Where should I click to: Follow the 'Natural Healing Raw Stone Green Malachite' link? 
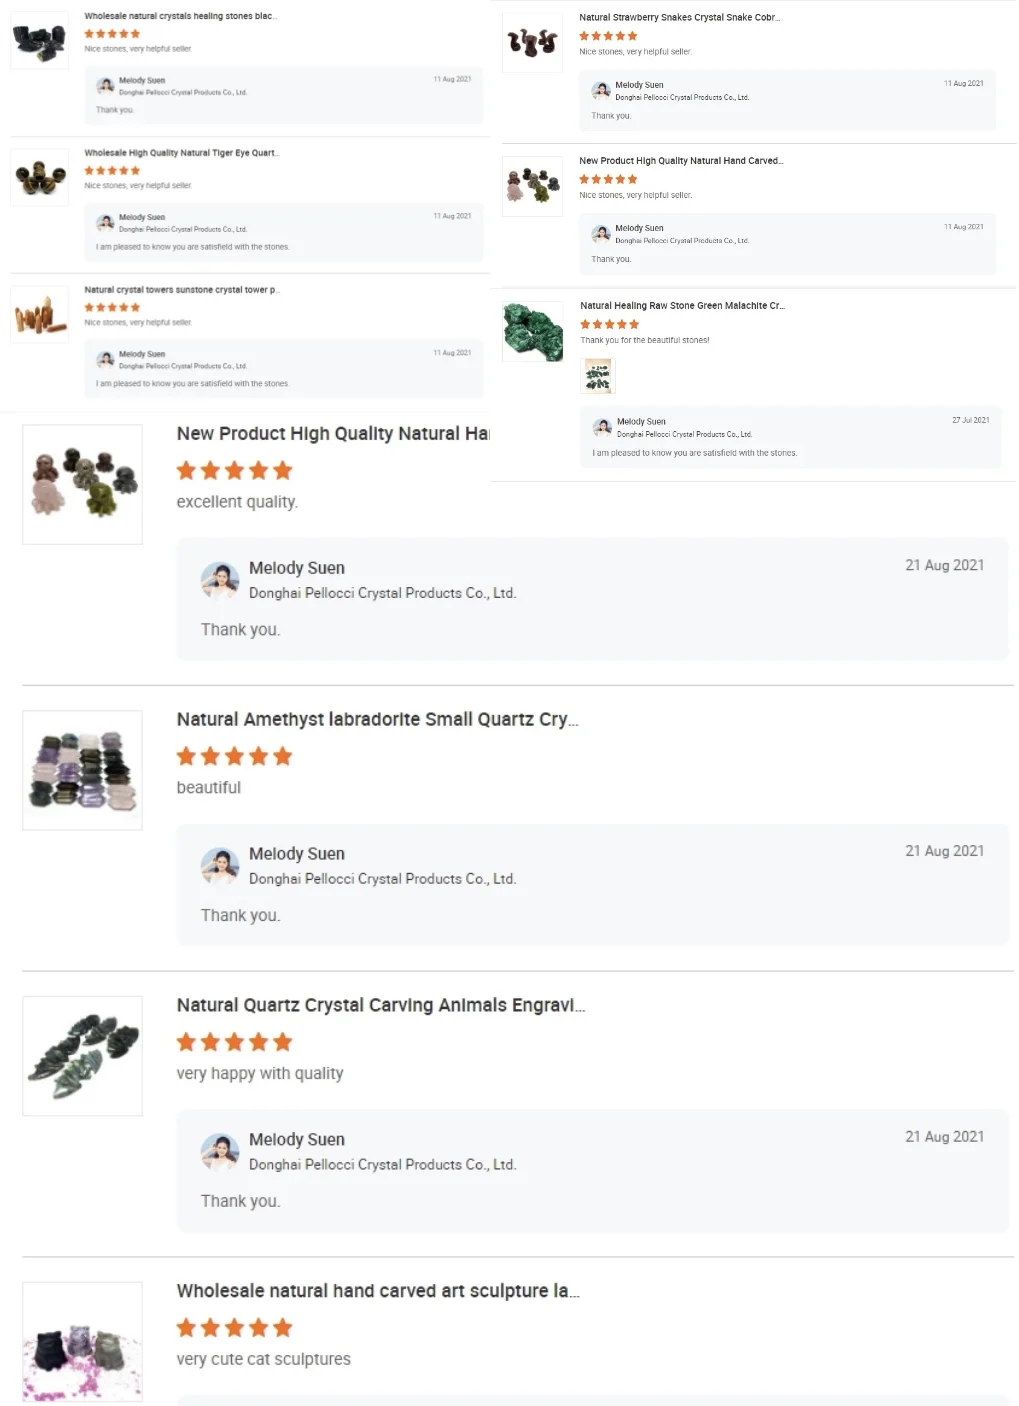click(x=682, y=306)
